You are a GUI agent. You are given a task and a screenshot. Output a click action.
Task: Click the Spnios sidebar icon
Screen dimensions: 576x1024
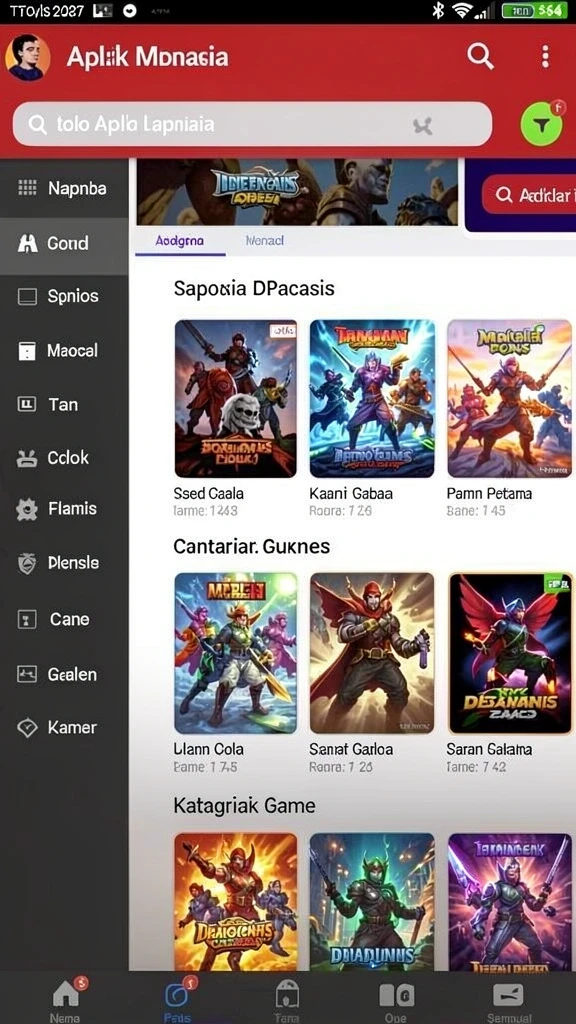pos(27,297)
